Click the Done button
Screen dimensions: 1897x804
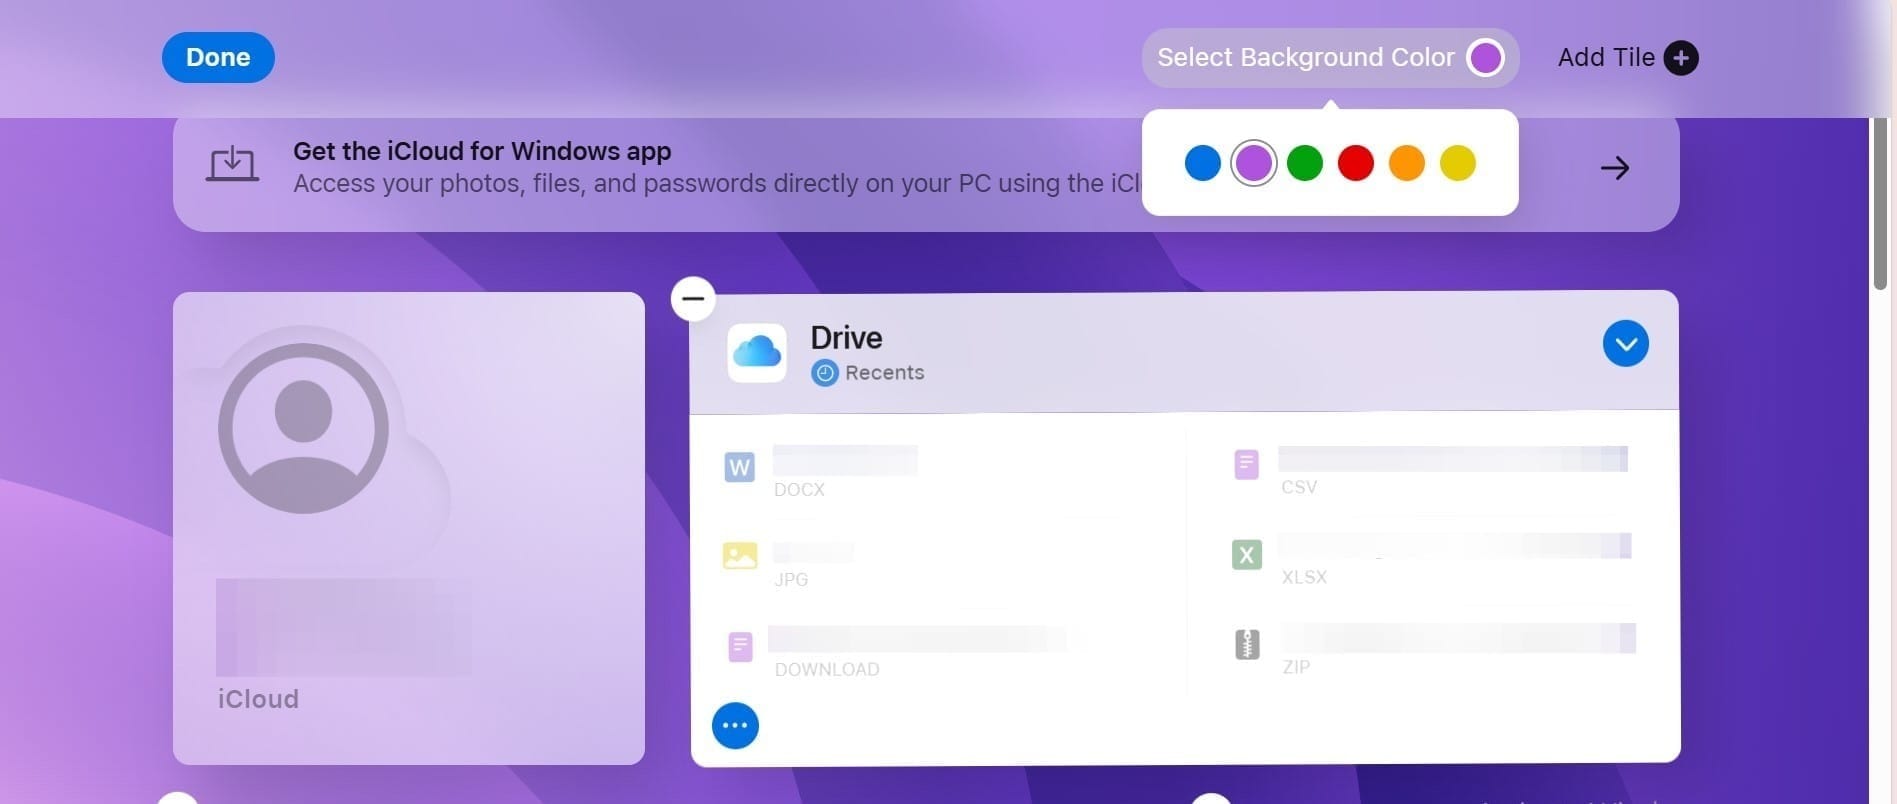(x=218, y=57)
